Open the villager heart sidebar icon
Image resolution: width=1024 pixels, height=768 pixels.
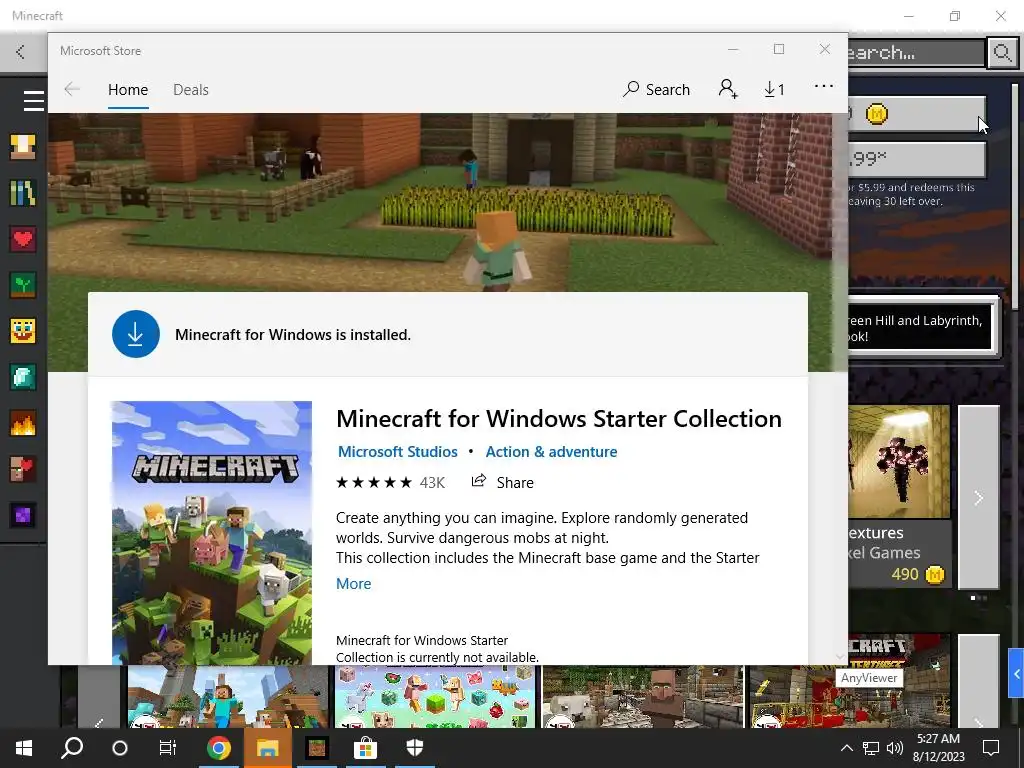23,470
